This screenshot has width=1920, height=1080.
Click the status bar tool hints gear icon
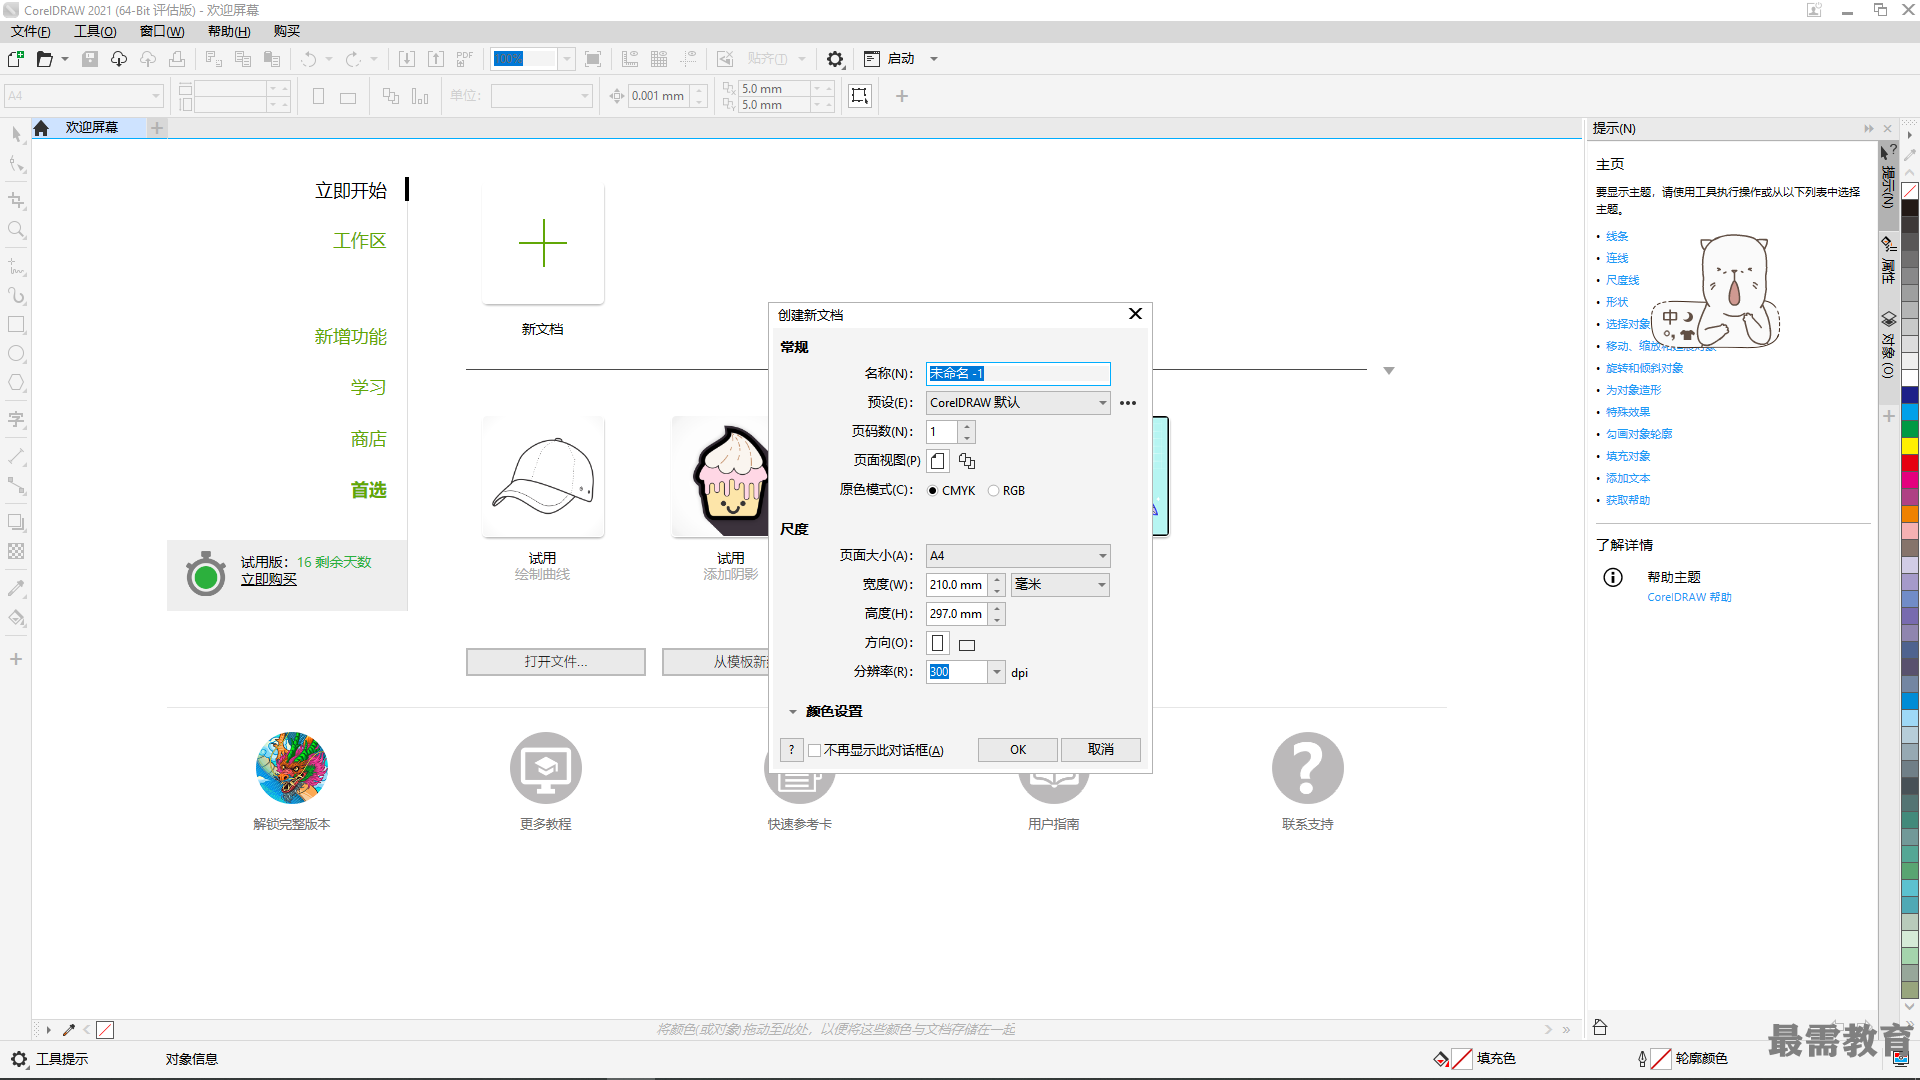click(x=19, y=1059)
